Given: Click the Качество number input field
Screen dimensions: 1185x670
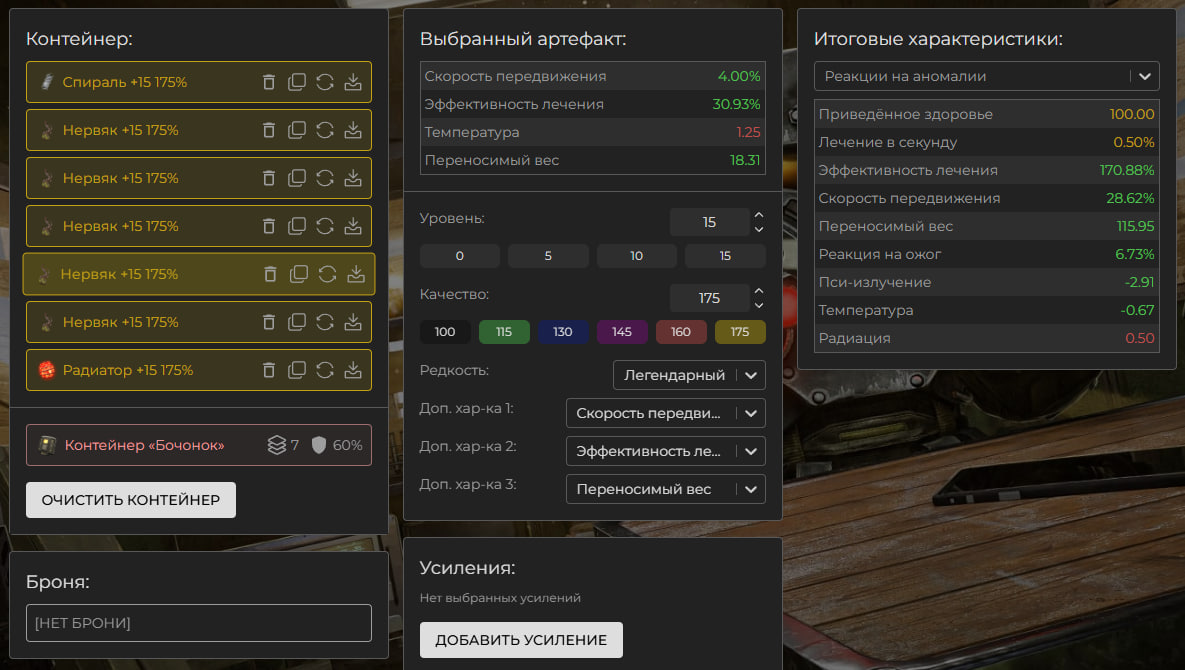Looking at the screenshot, I should coord(709,298).
